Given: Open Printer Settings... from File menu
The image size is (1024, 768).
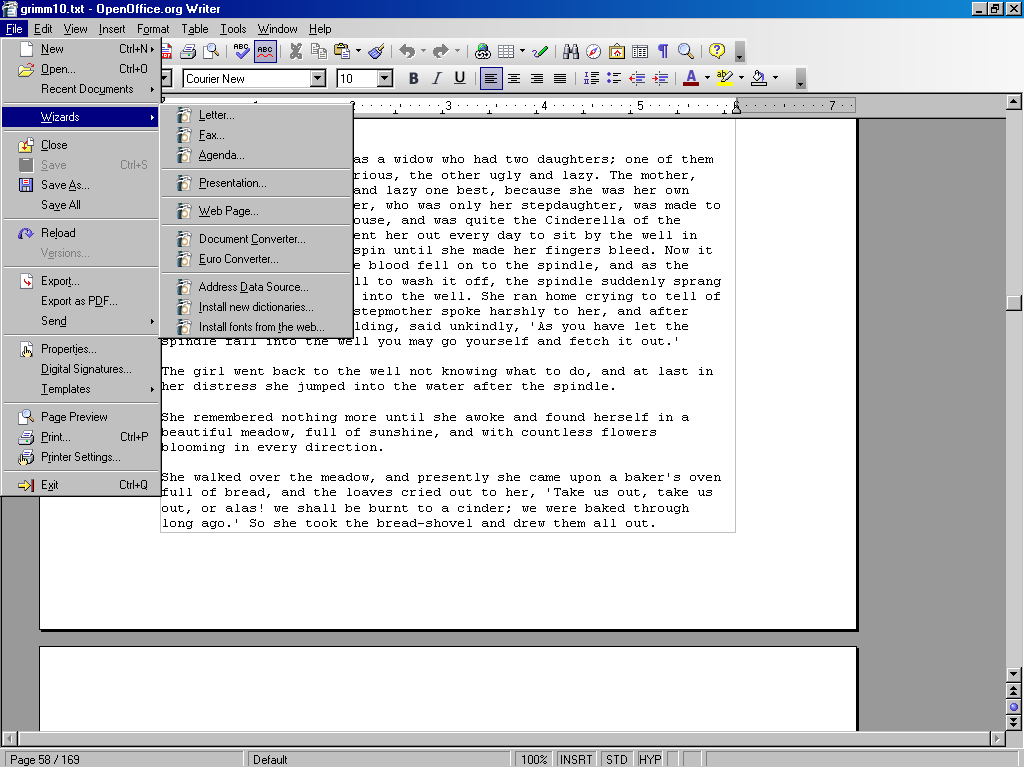Looking at the screenshot, I should click(81, 457).
